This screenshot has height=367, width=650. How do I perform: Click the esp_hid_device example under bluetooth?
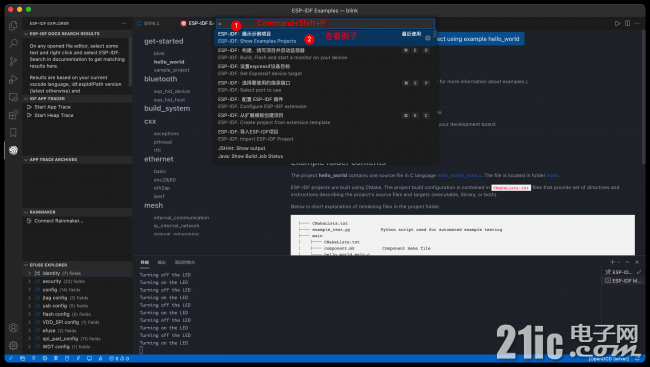[x=172, y=91]
